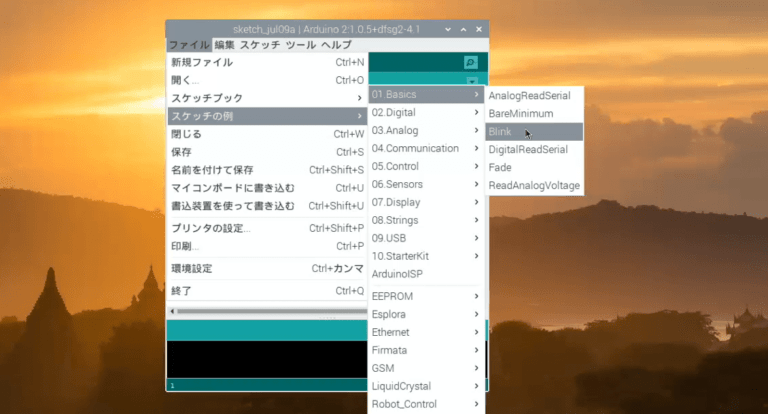
Task: Click the Serial Monitor magnifier icon
Action: coord(470,62)
